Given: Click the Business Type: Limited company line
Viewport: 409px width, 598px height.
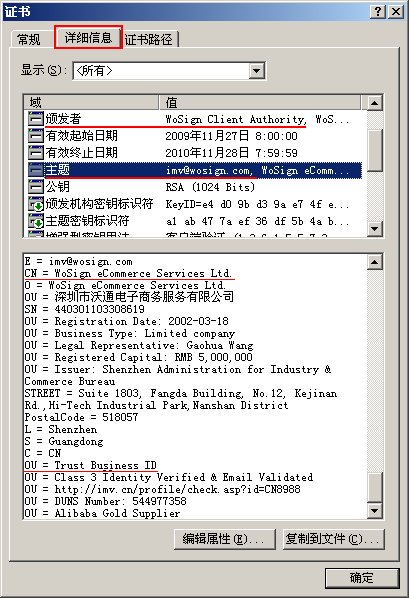Looking at the screenshot, I should point(130,333).
